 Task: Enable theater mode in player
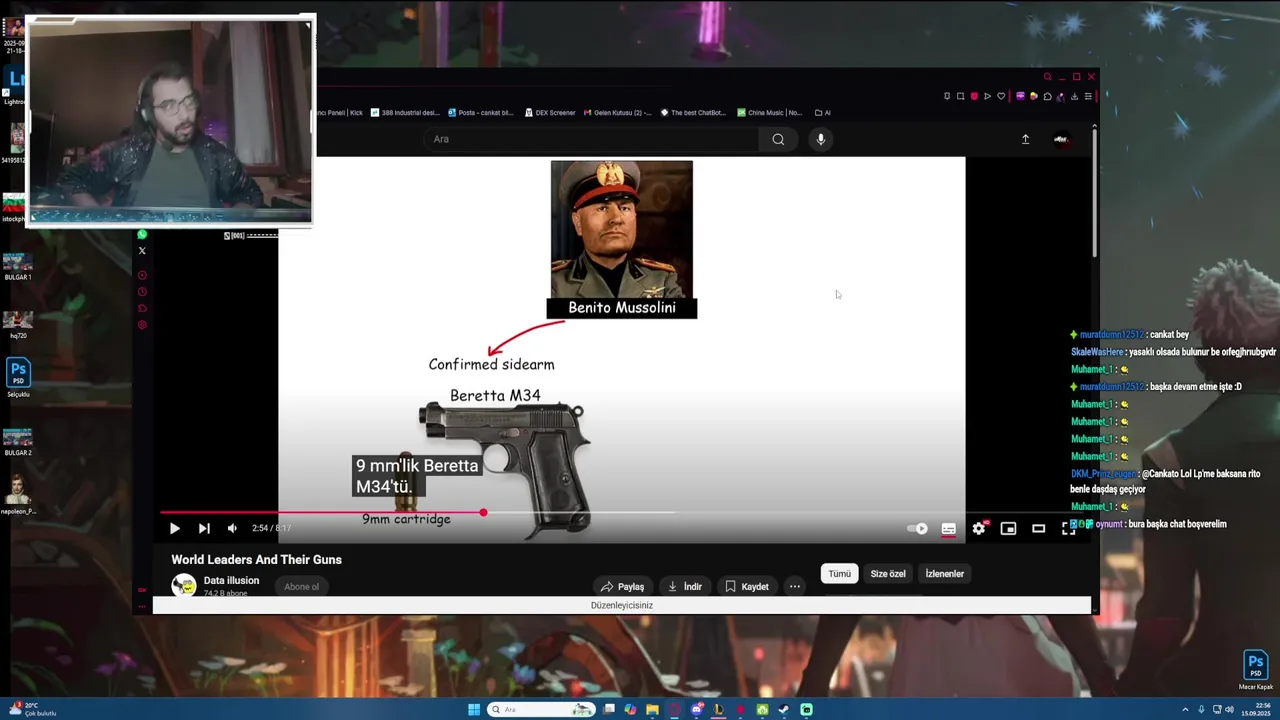pyautogui.click(x=1038, y=529)
